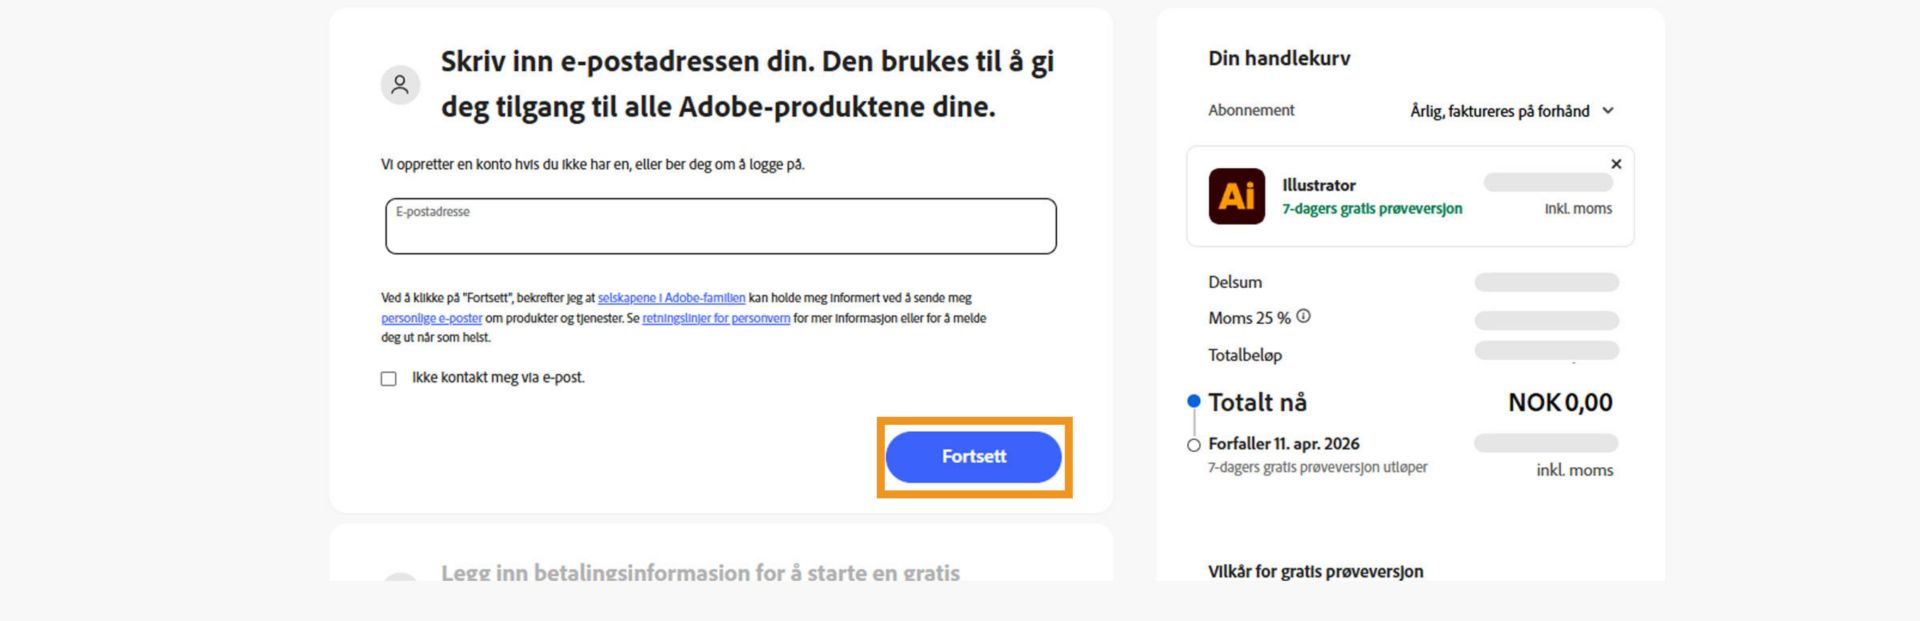Viewport: 1920px width, 621px height.
Task: Click the X to remove Illustrator from cart
Action: pos(1616,164)
